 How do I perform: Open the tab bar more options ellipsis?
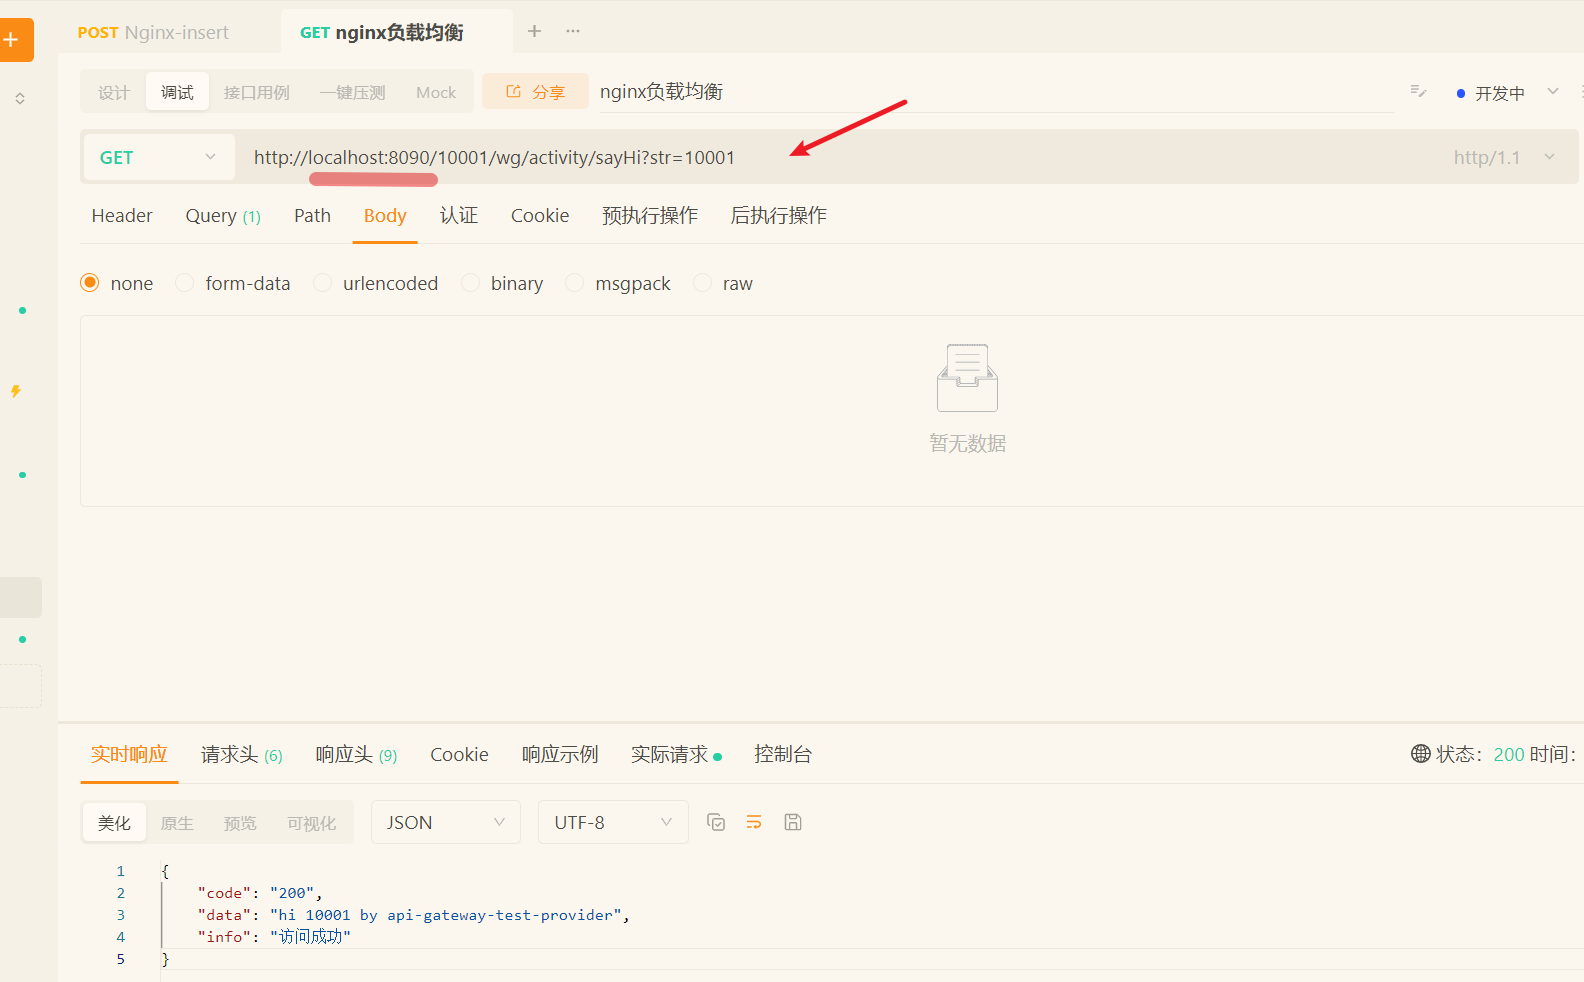pos(573,31)
